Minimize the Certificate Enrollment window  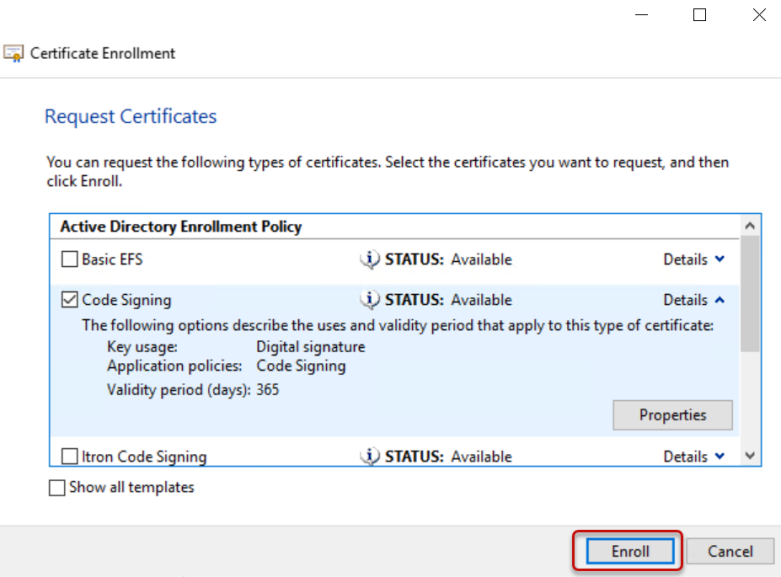642,15
